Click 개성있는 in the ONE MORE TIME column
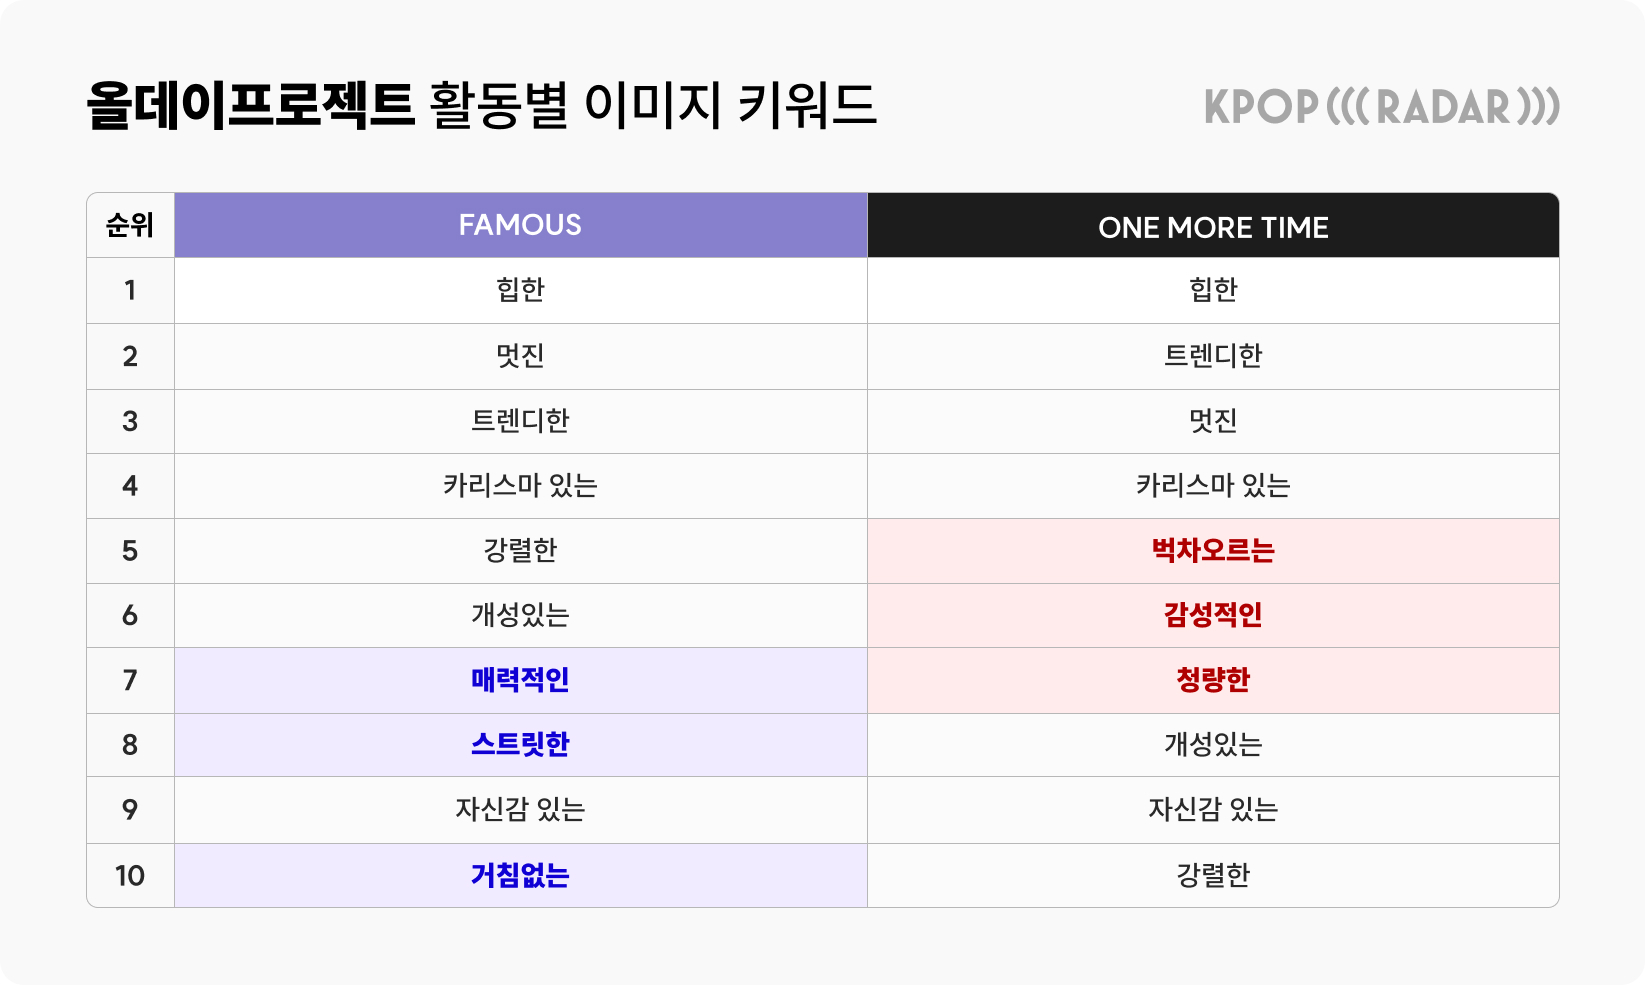Screen dimensions: 1645x985 tap(1213, 745)
